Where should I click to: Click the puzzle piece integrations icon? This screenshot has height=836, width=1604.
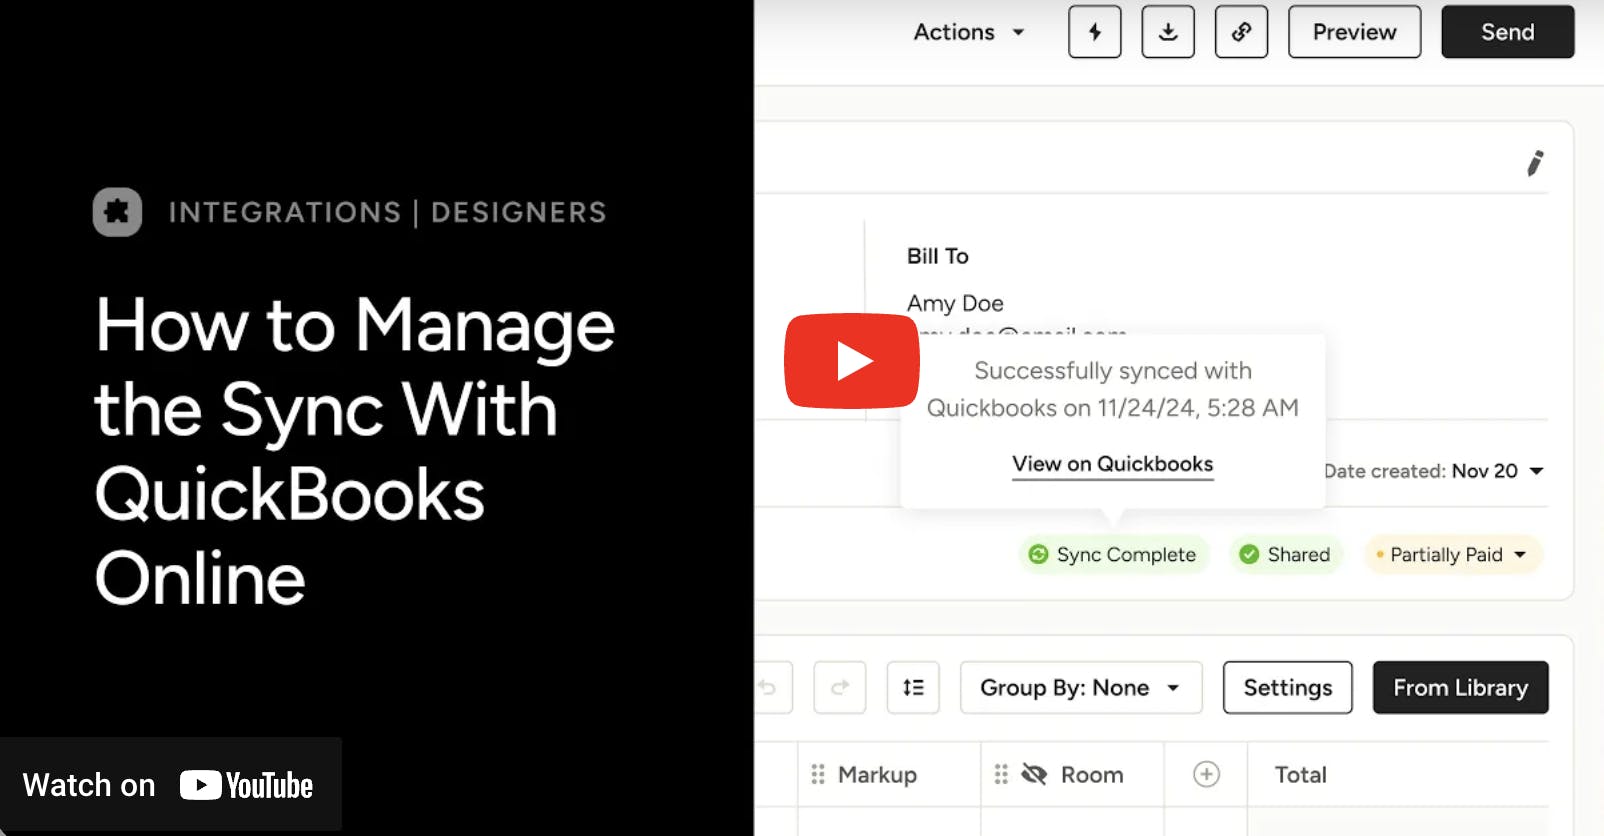pyautogui.click(x=117, y=212)
